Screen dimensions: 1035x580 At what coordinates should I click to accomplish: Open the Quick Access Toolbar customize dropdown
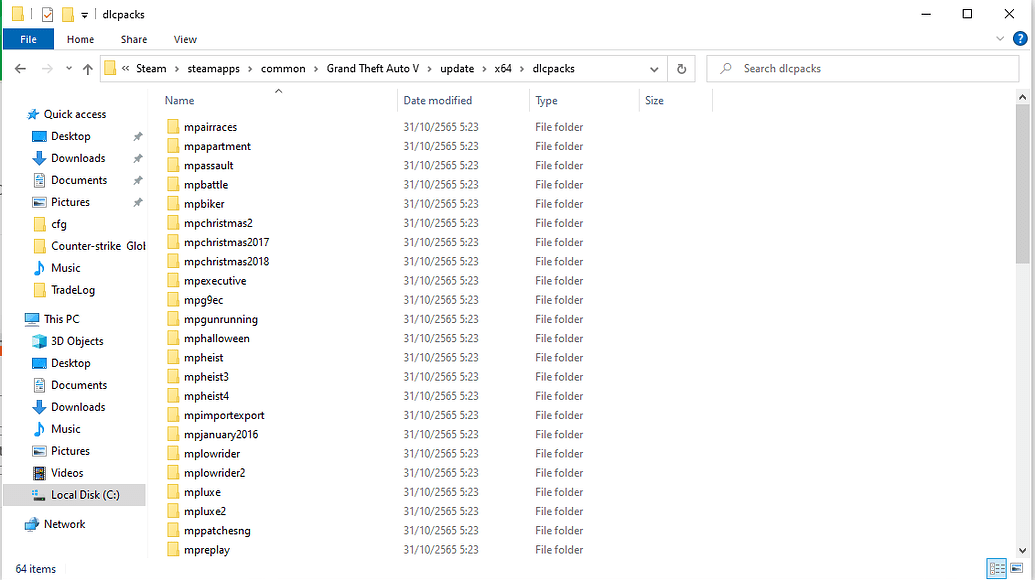click(86, 14)
